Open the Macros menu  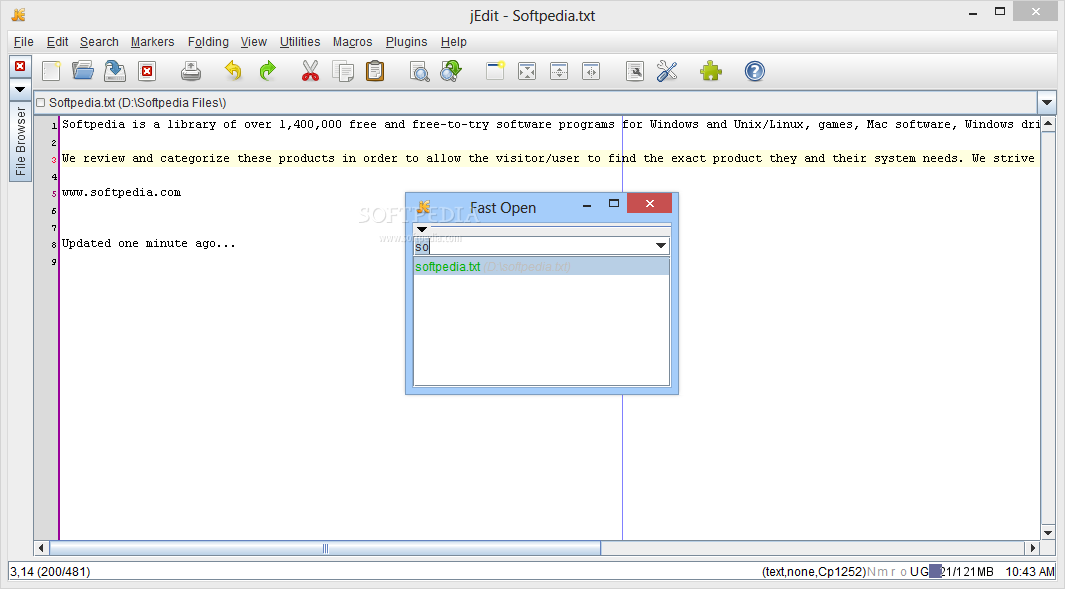tap(353, 42)
